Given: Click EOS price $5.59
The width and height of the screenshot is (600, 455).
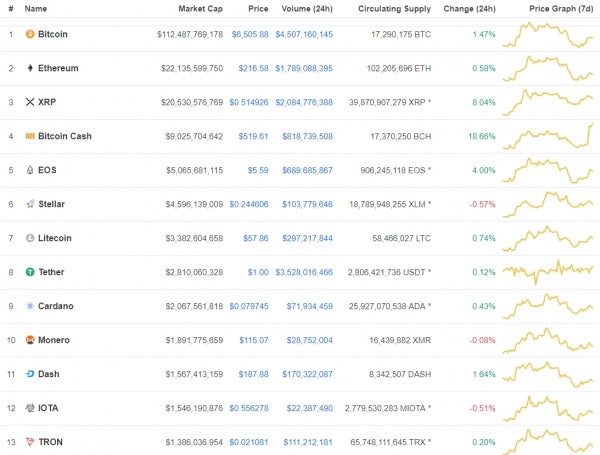Looking at the screenshot, I should tap(258, 170).
